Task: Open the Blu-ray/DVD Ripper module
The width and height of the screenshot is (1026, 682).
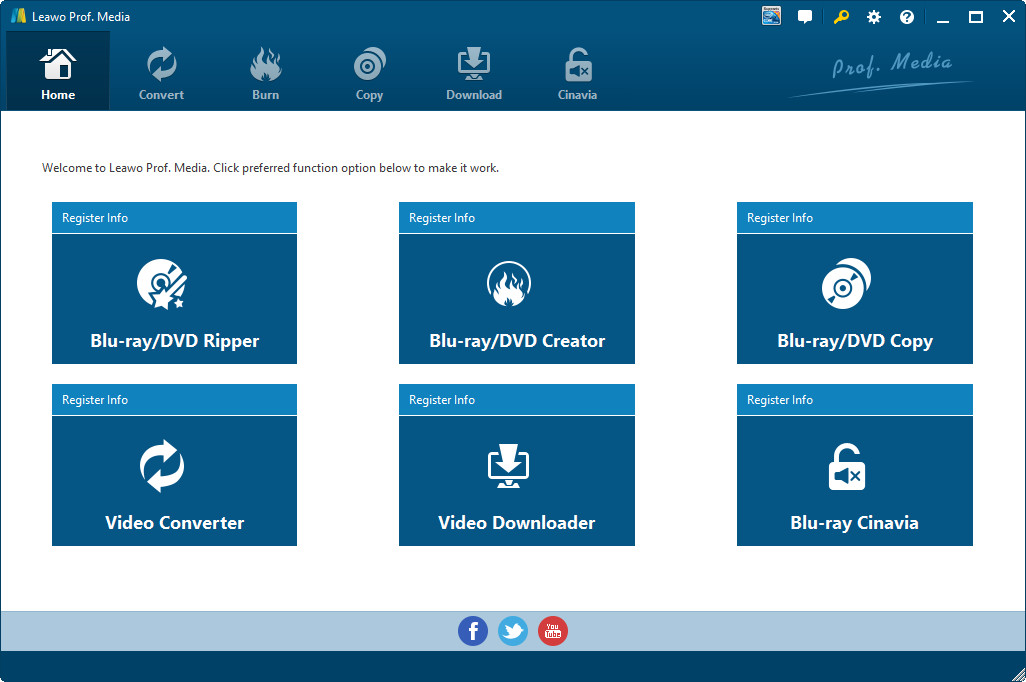Action: [x=174, y=298]
